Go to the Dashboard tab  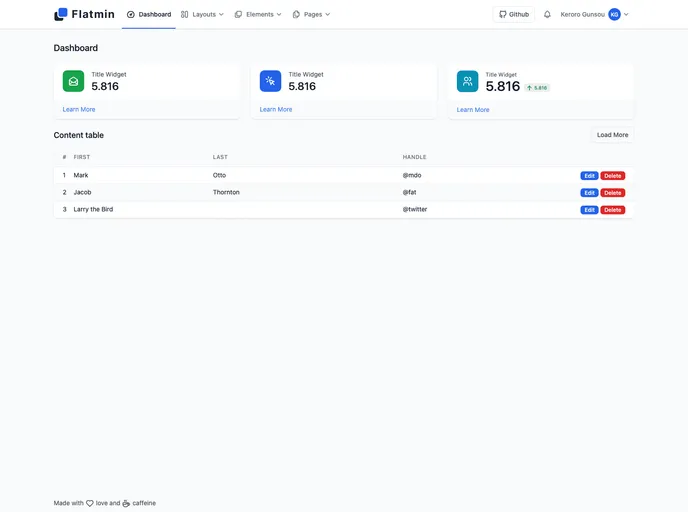(149, 14)
